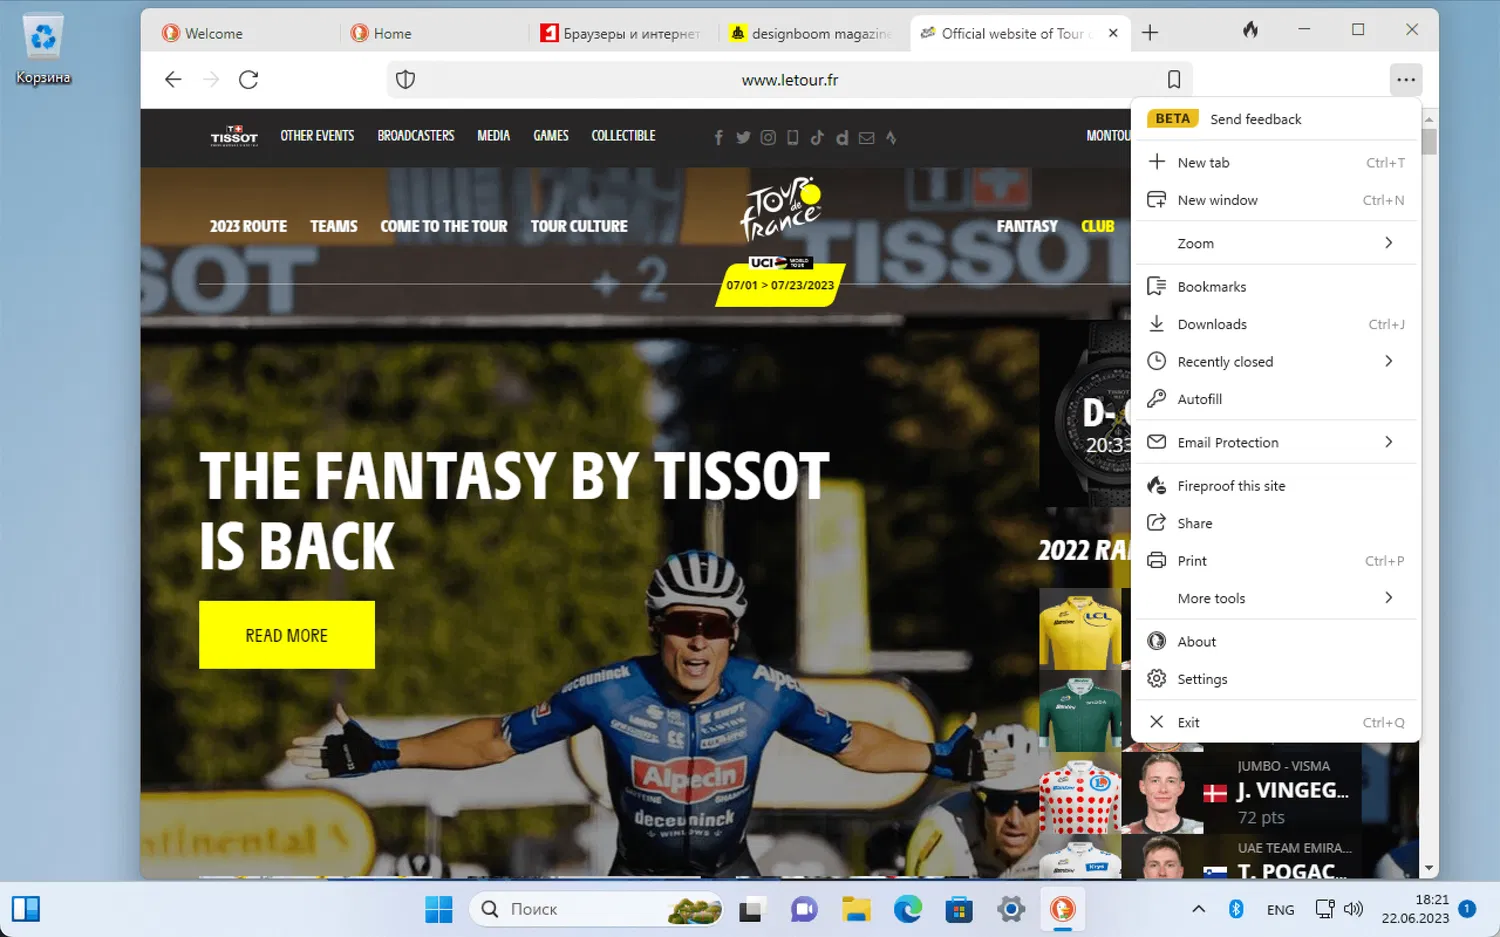Image resolution: width=1500 pixels, height=937 pixels.
Task: Select New window from the browser menu
Action: 1276,200
